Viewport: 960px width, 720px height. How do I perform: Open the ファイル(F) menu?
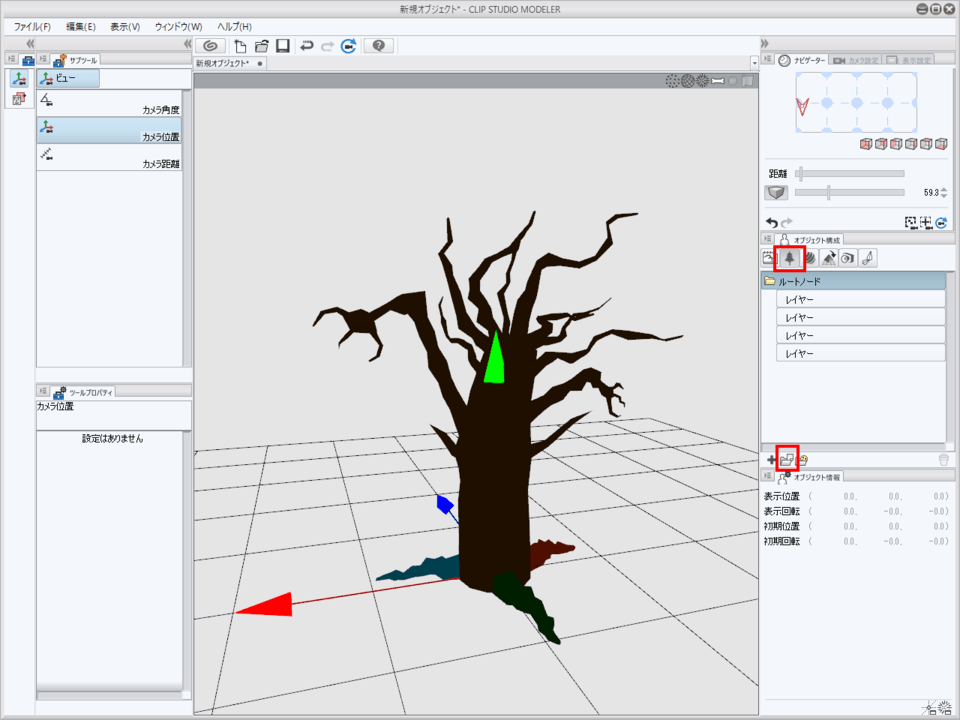(x=32, y=27)
